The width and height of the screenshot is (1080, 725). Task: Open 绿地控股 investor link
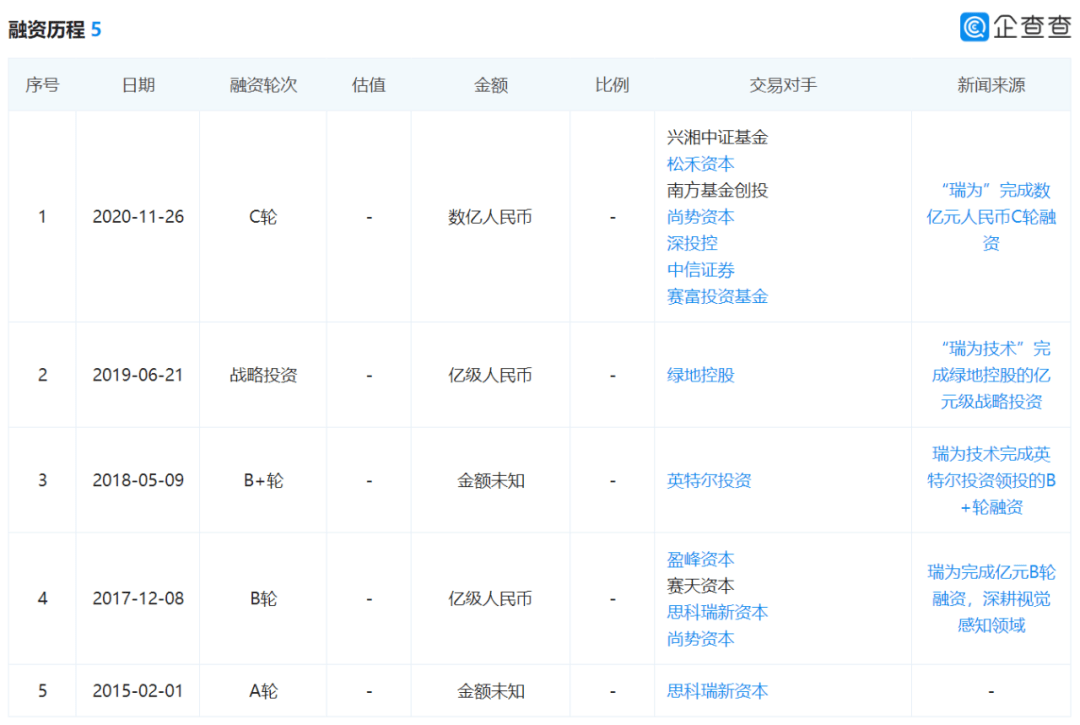tap(700, 375)
